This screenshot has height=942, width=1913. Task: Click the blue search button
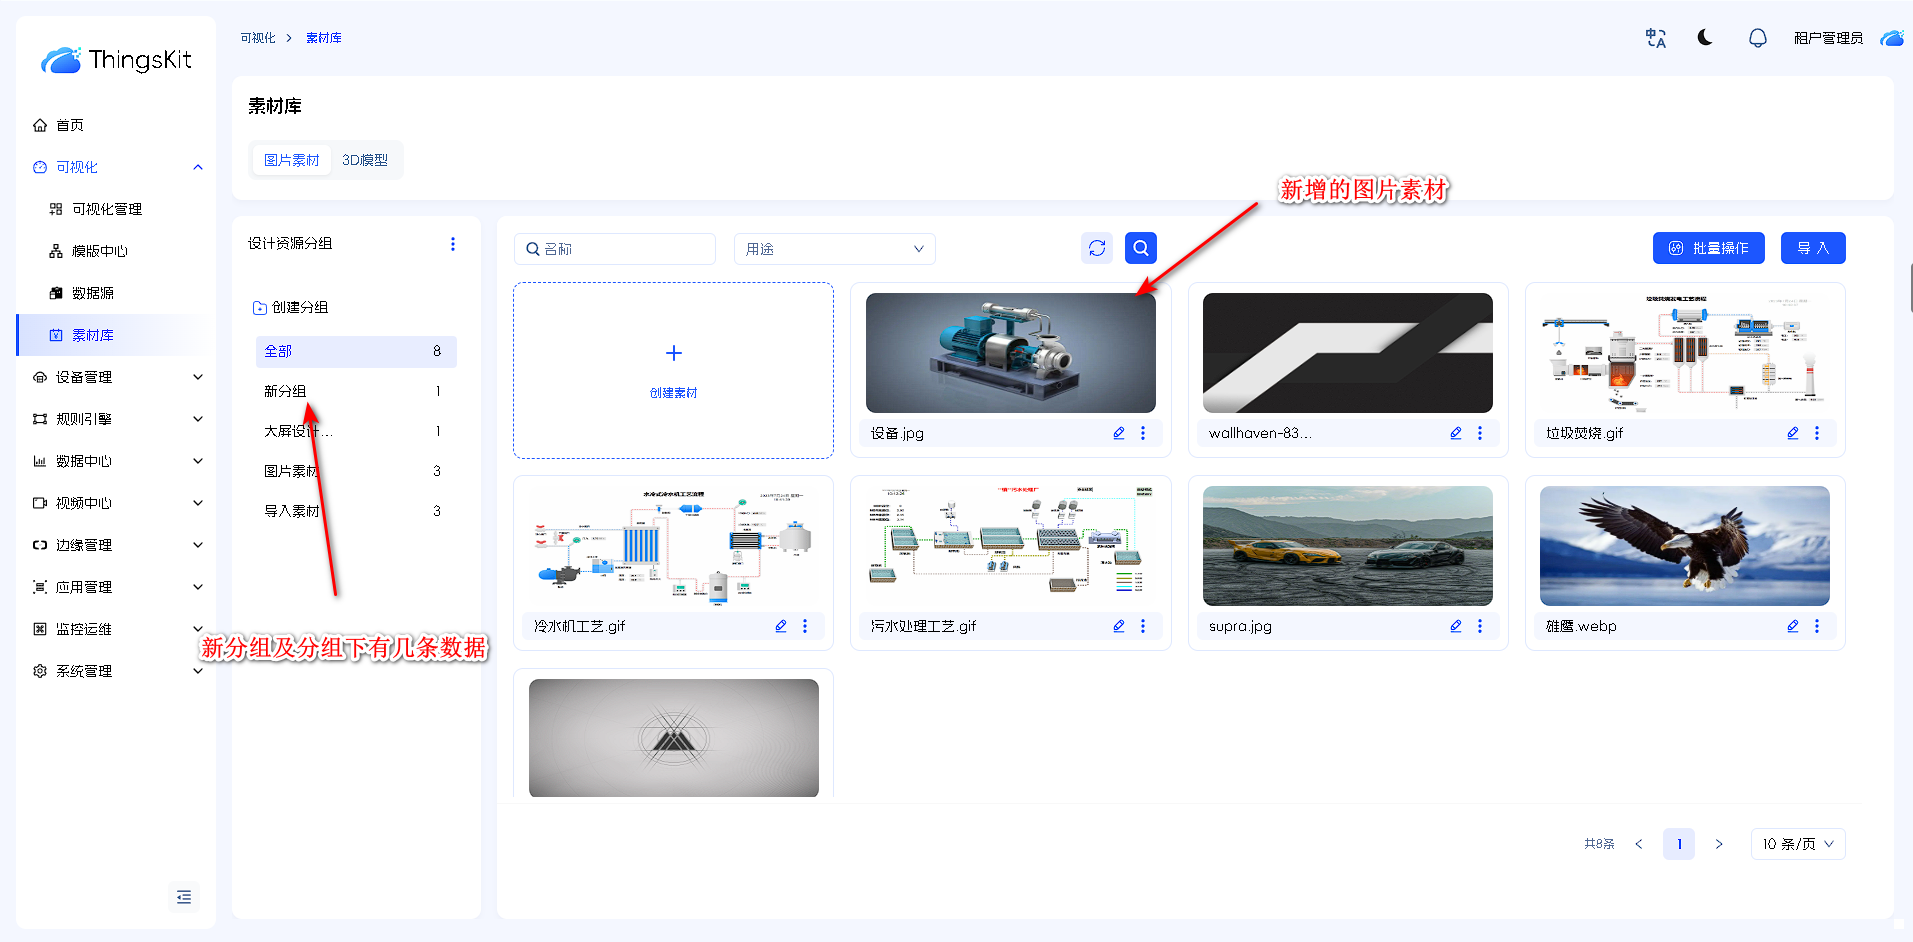pos(1140,248)
